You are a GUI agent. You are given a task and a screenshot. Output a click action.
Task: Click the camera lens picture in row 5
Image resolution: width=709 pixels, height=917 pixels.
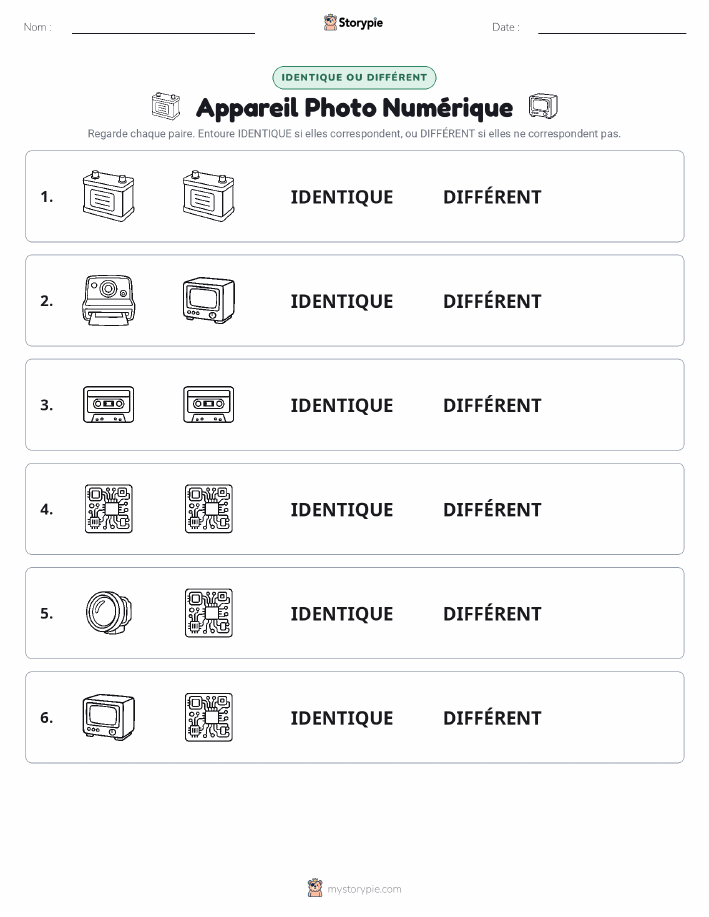pos(109,613)
